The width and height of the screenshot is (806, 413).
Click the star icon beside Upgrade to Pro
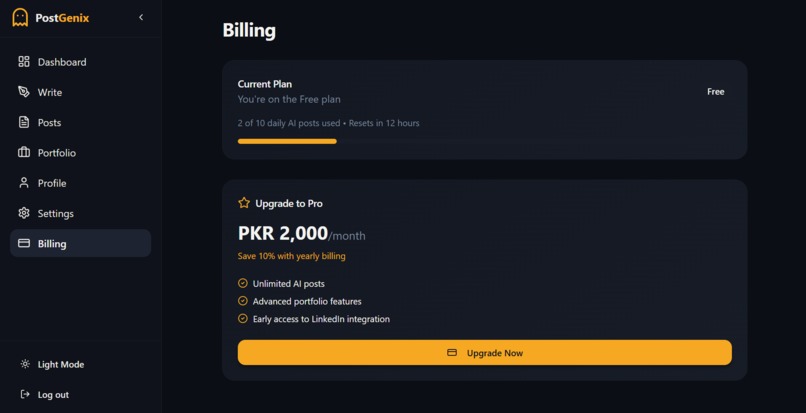tap(244, 203)
